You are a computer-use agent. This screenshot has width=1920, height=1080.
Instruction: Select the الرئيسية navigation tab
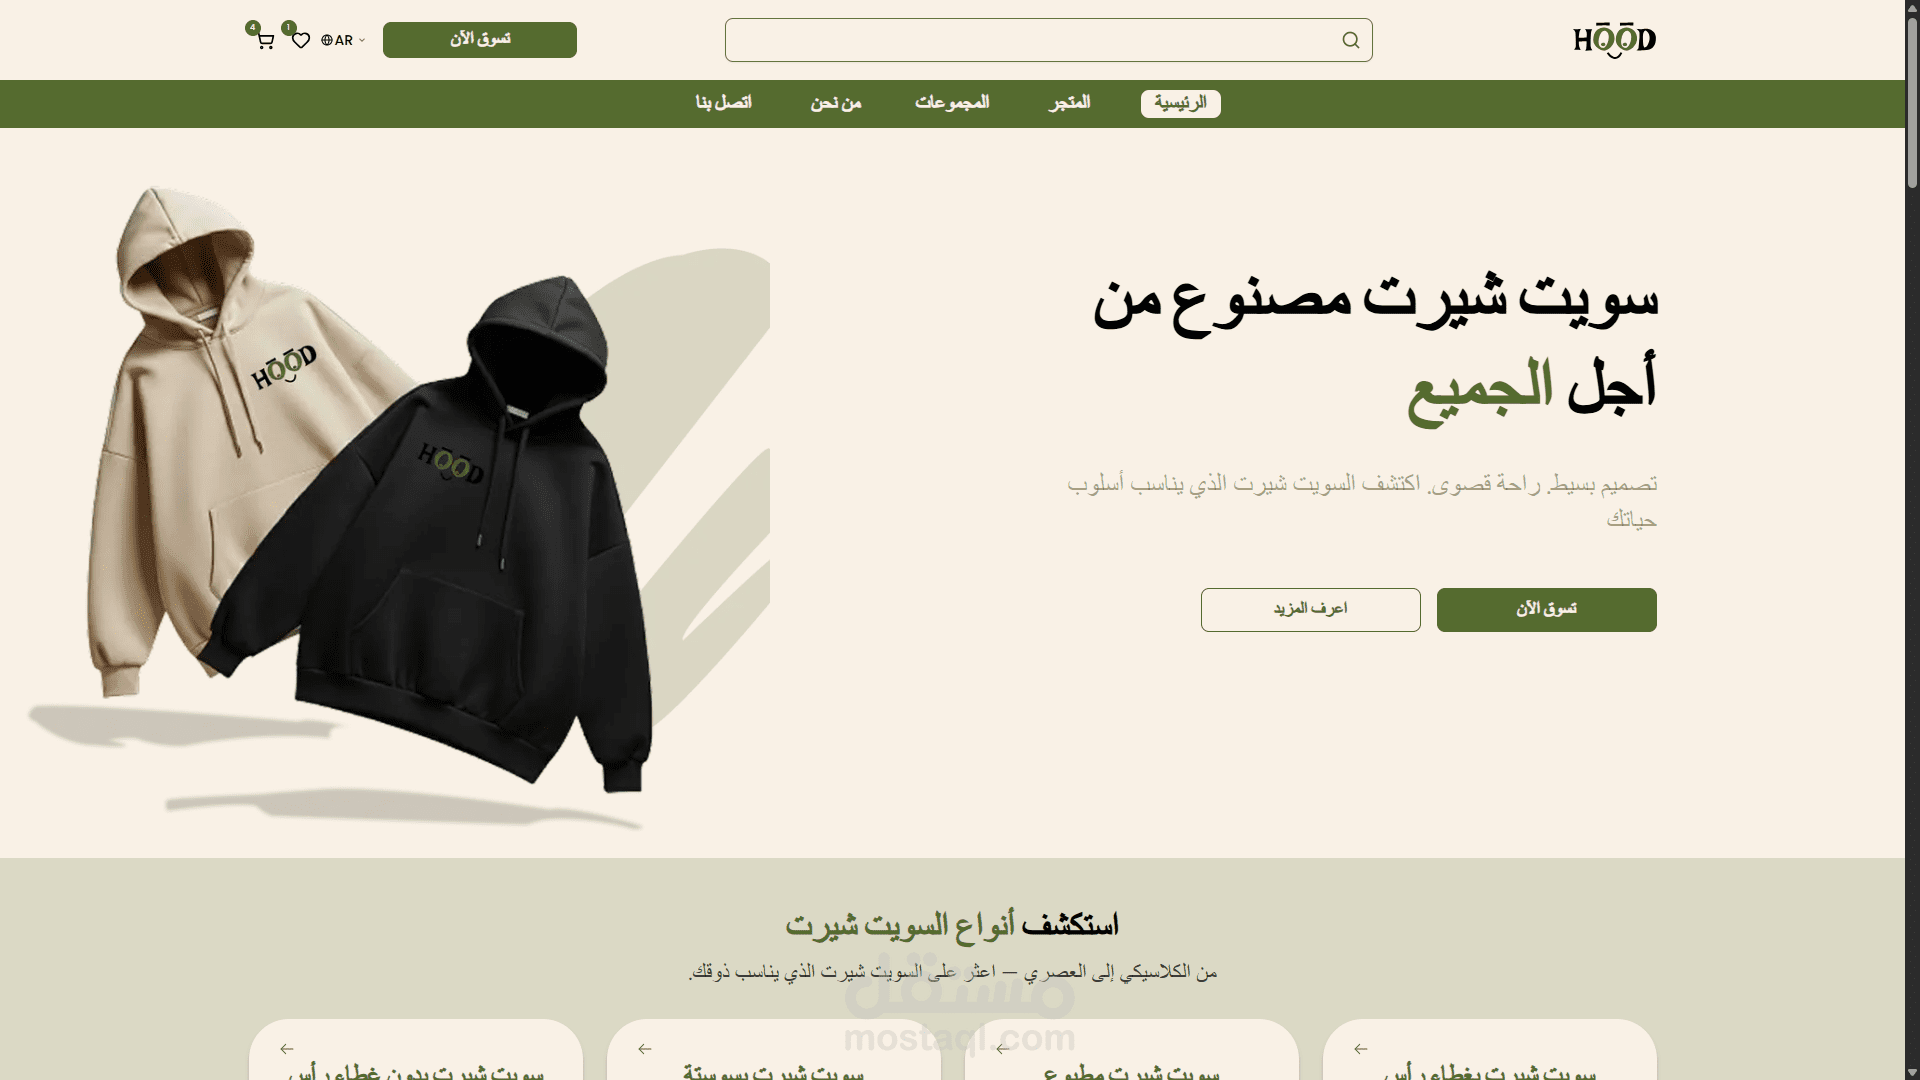pos(1180,103)
